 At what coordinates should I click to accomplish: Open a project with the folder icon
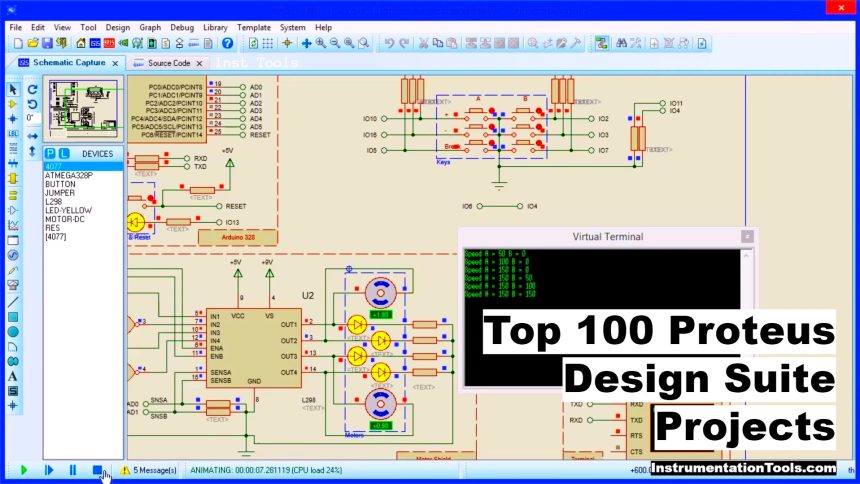[32, 43]
